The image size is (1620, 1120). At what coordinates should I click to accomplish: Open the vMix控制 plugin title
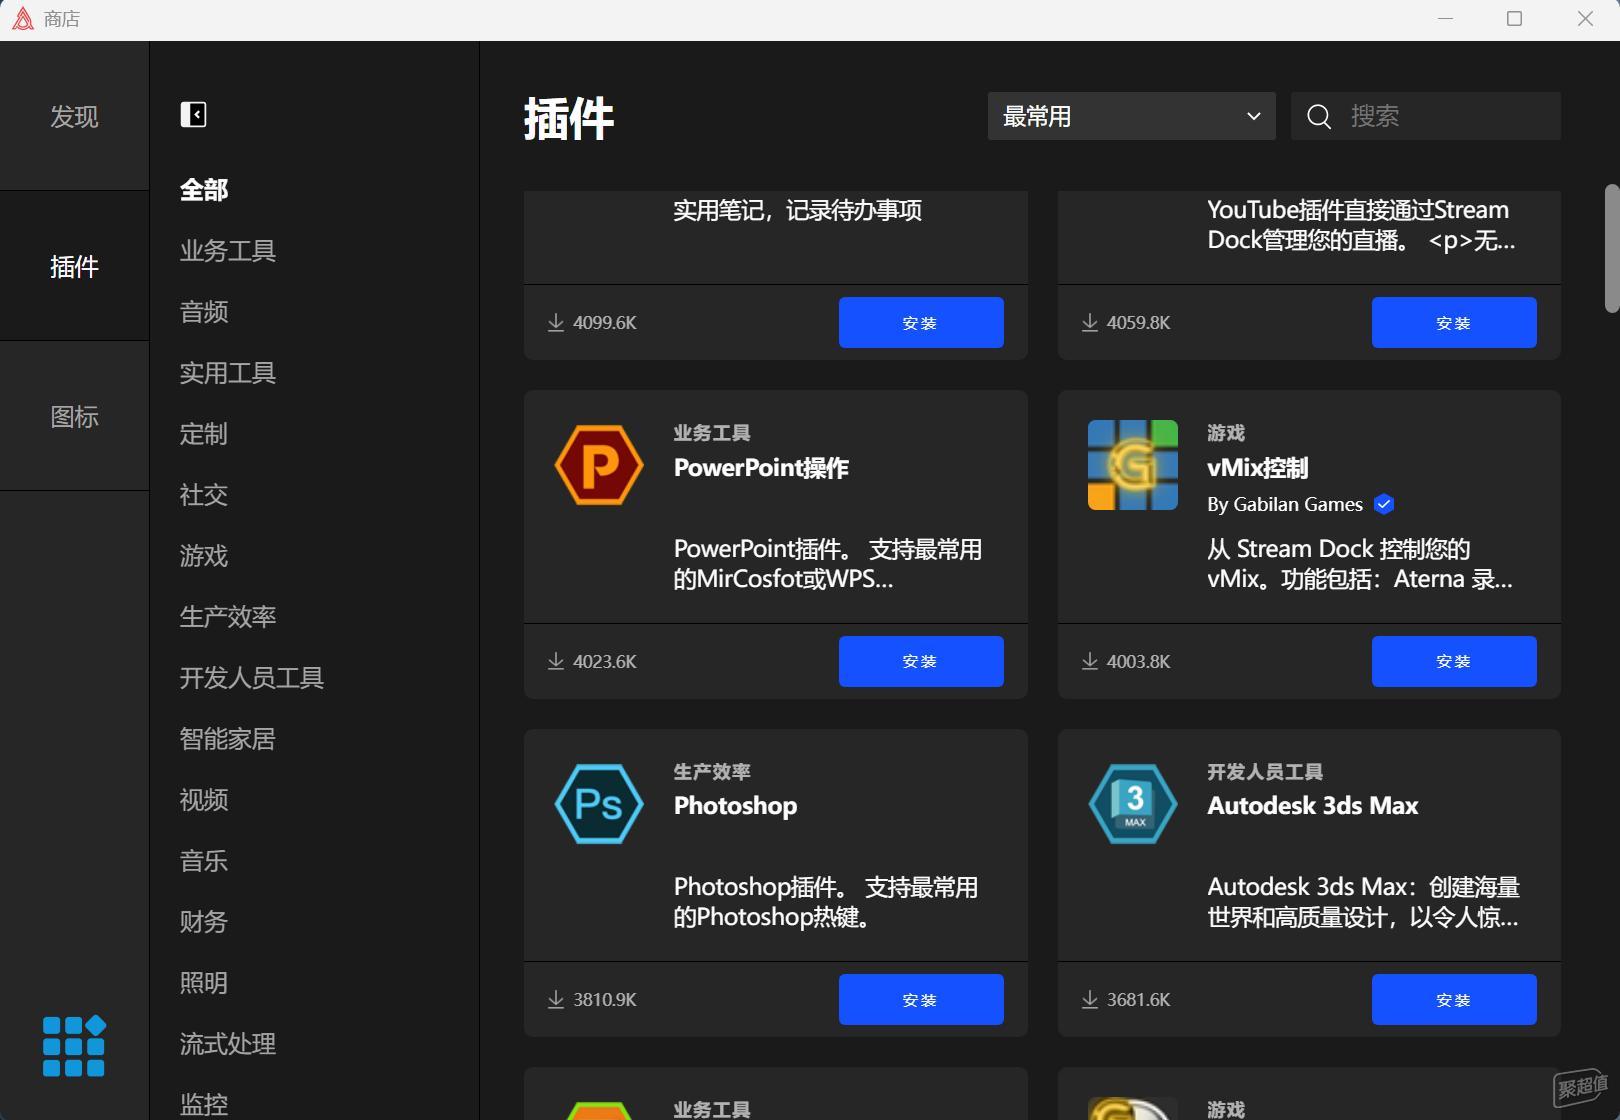point(1258,468)
